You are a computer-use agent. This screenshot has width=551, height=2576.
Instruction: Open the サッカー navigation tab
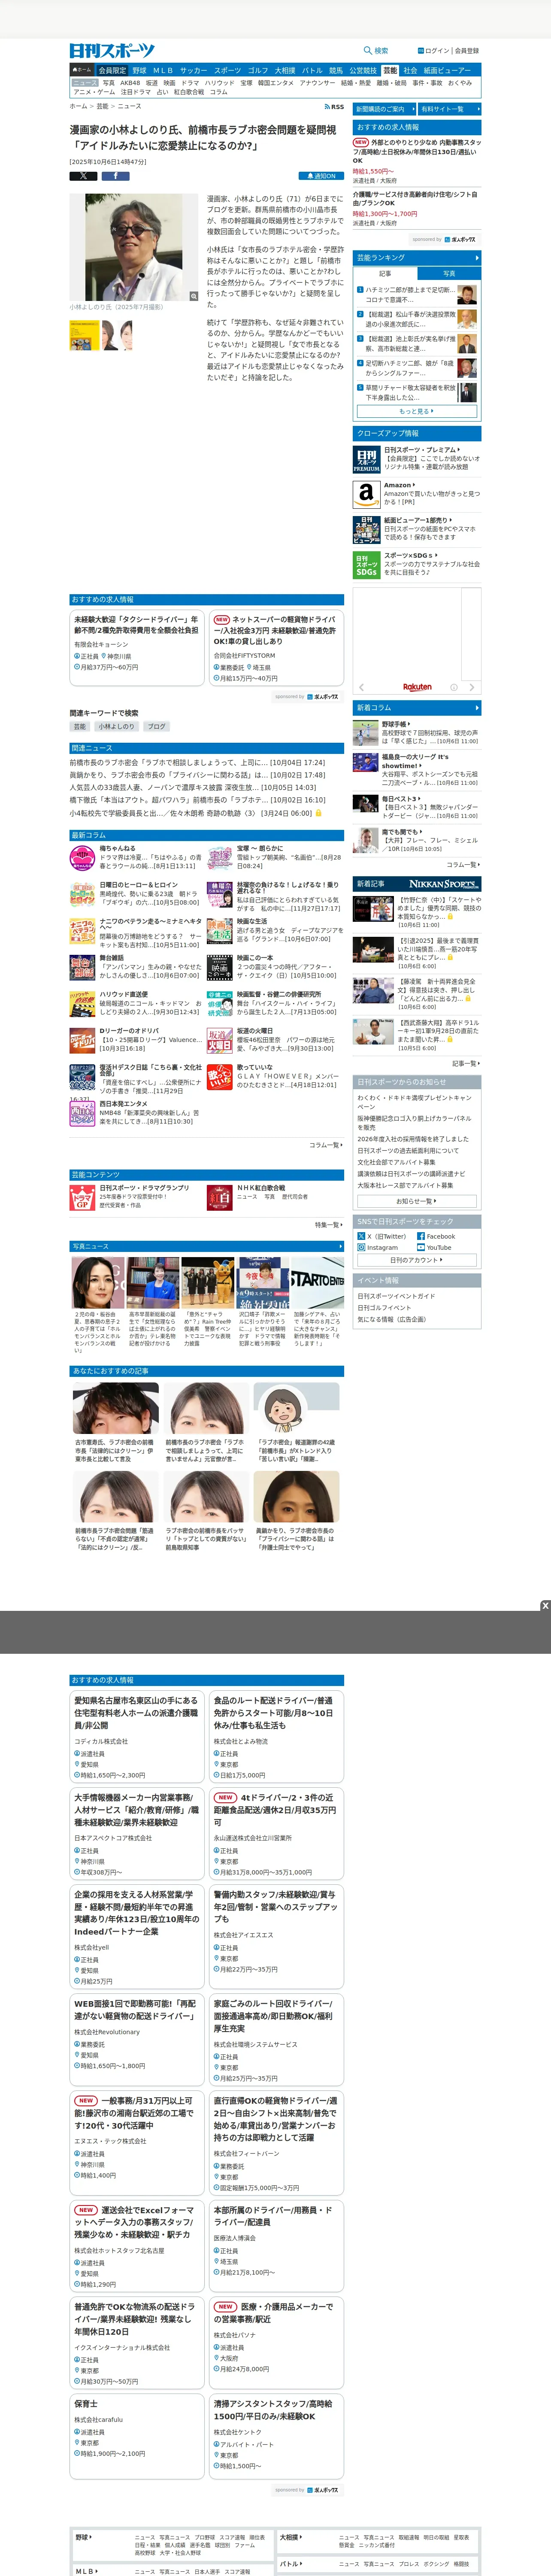click(194, 71)
